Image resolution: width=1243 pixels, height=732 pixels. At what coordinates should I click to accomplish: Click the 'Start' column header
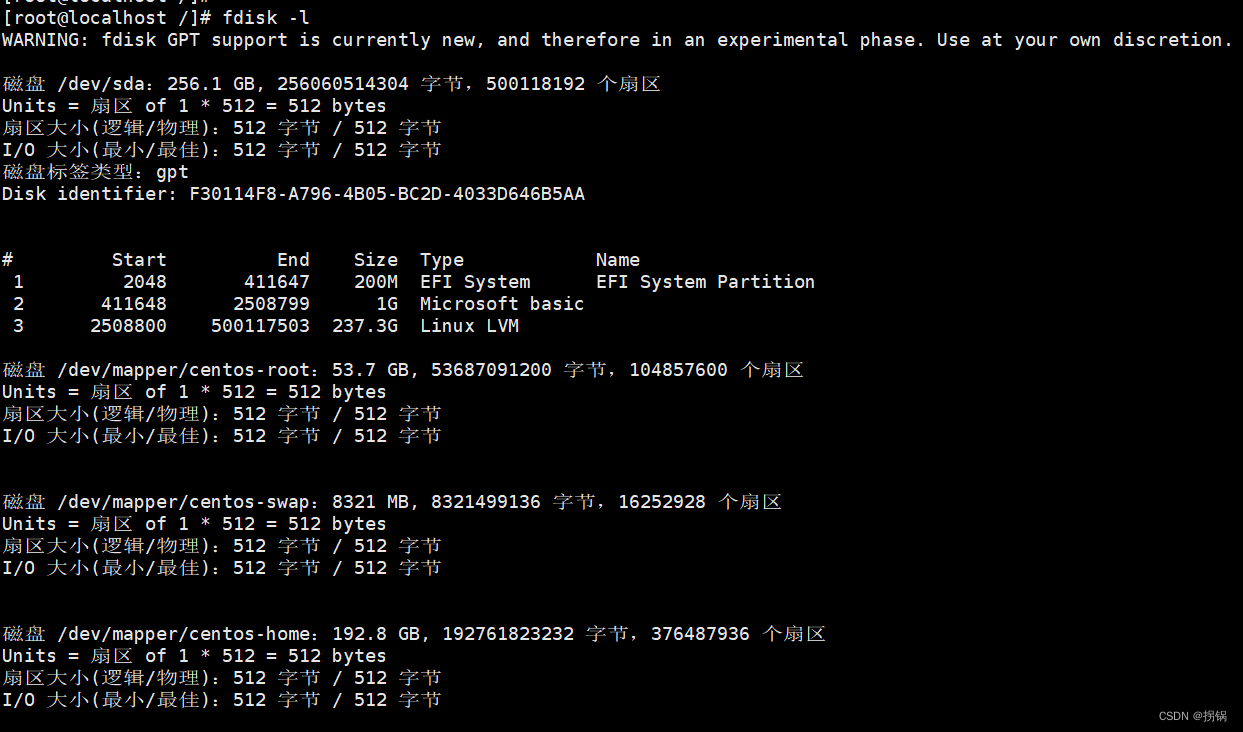139,260
